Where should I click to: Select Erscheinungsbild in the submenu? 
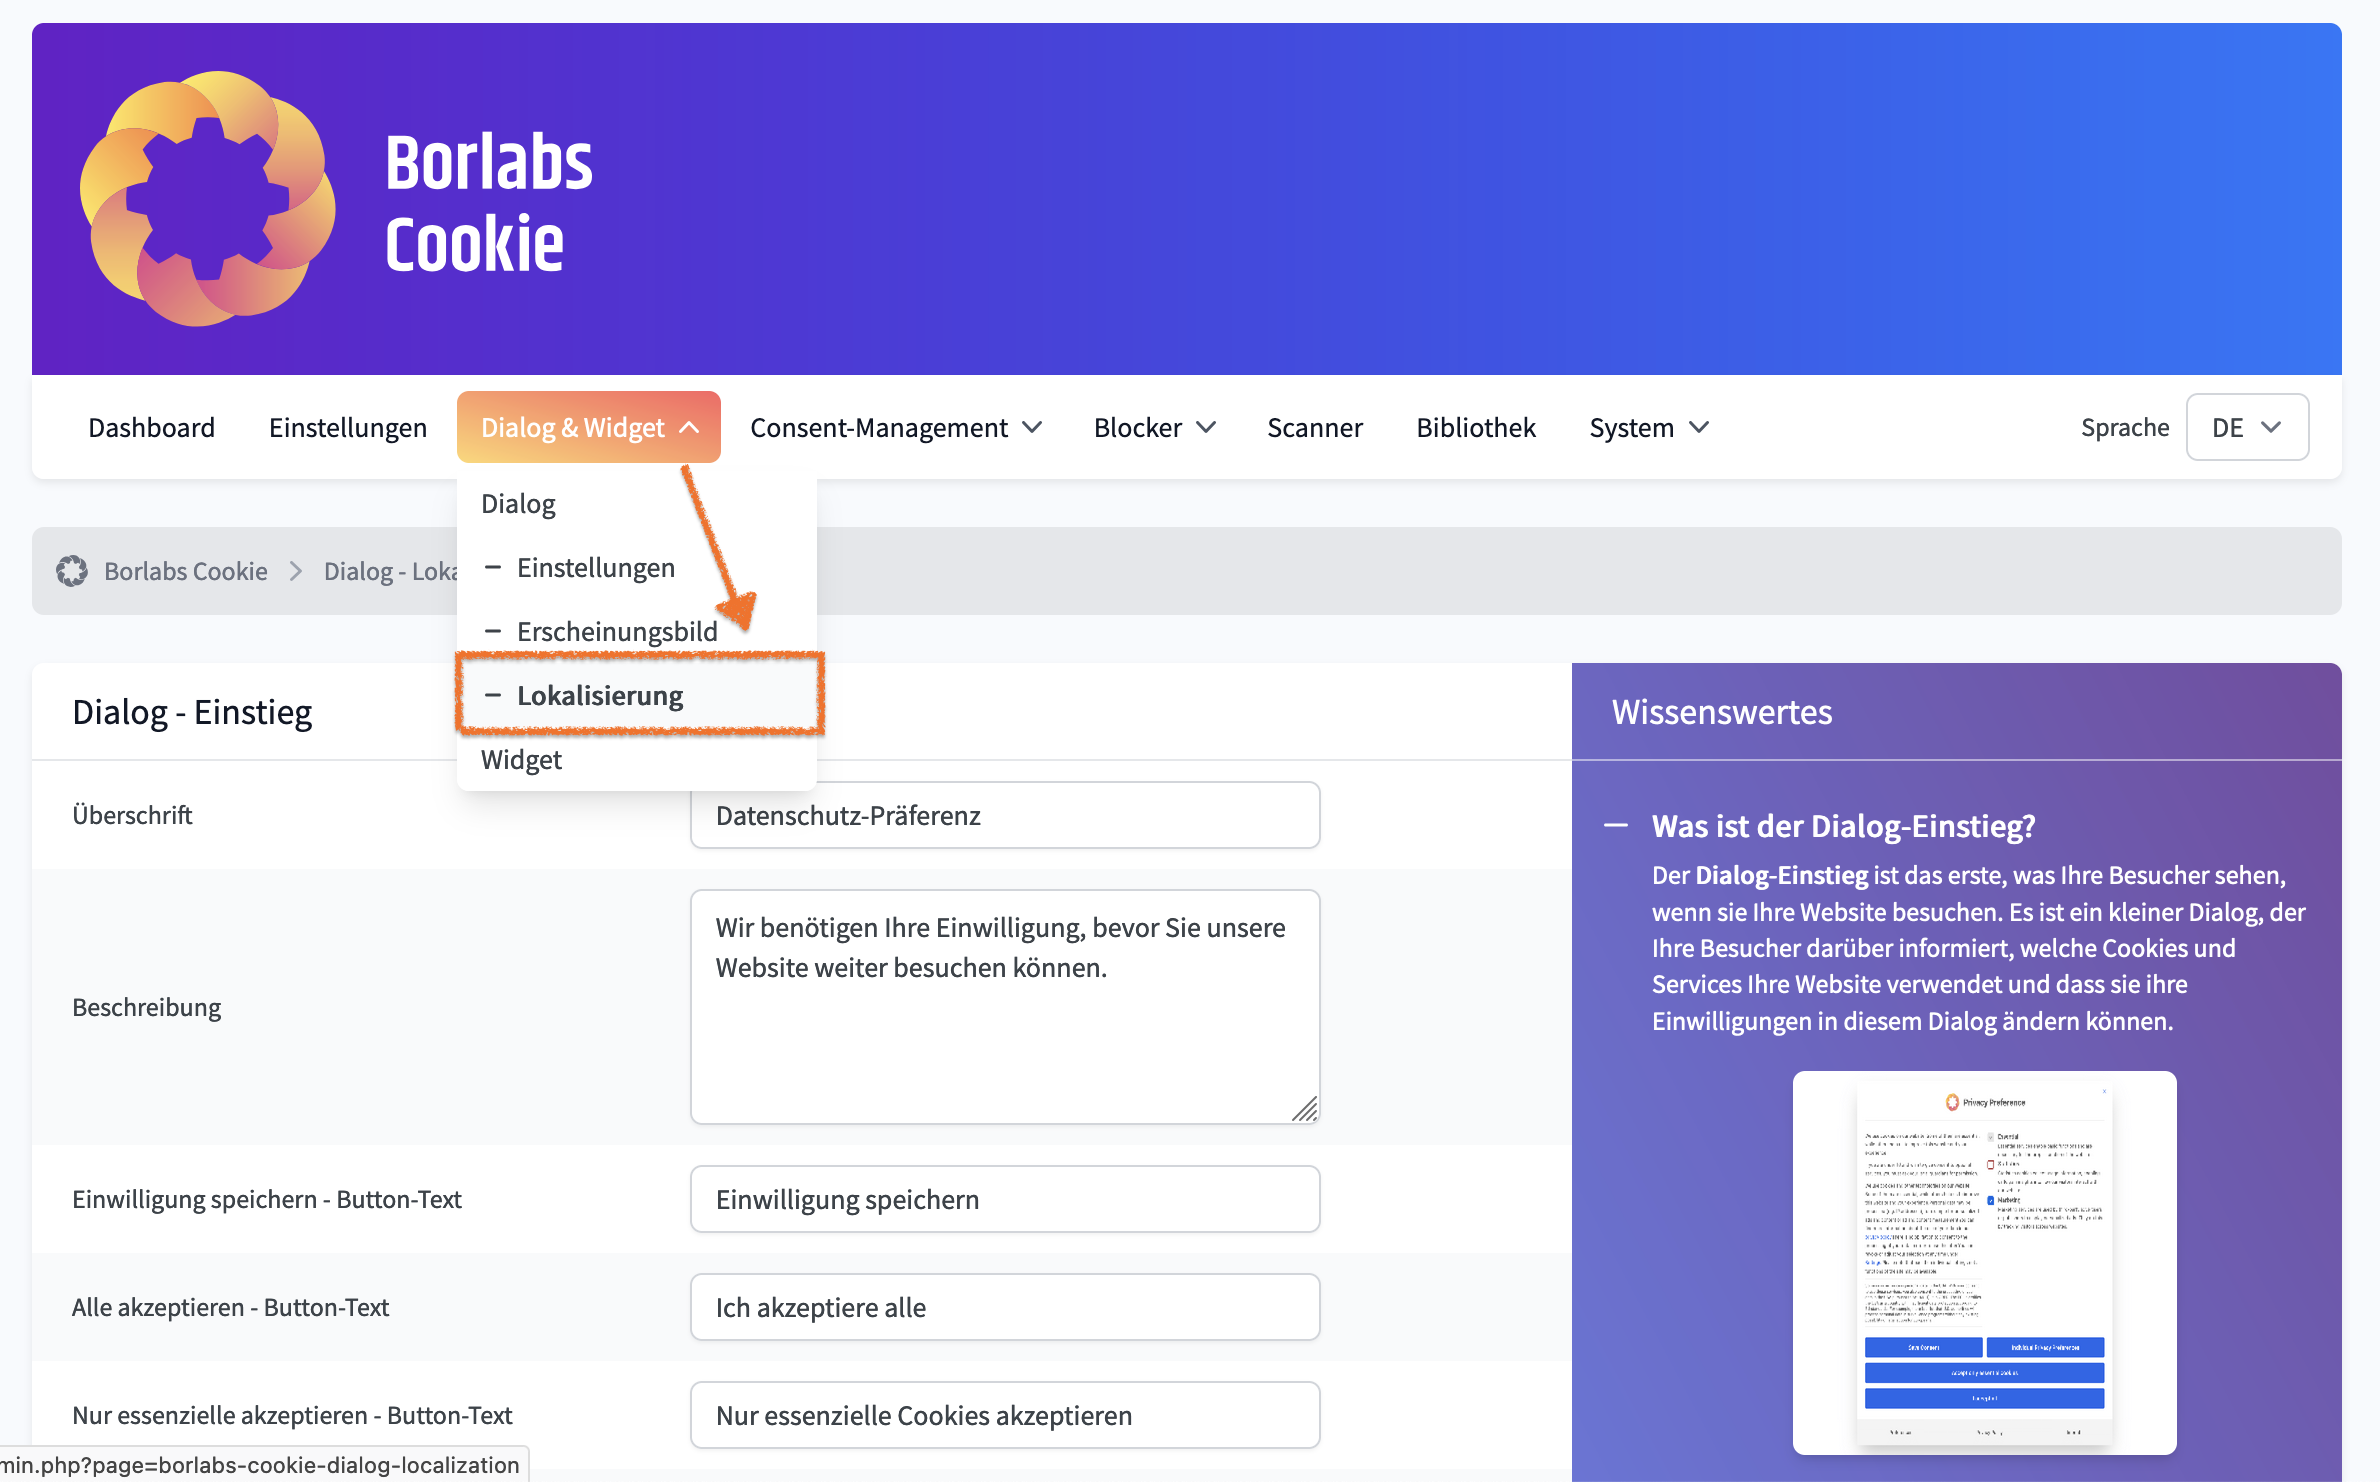click(x=617, y=632)
